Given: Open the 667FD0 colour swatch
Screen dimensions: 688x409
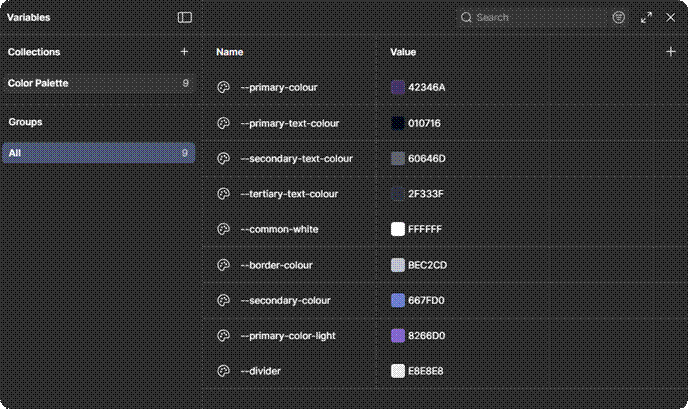Looking at the screenshot, I should click(398, 300).
